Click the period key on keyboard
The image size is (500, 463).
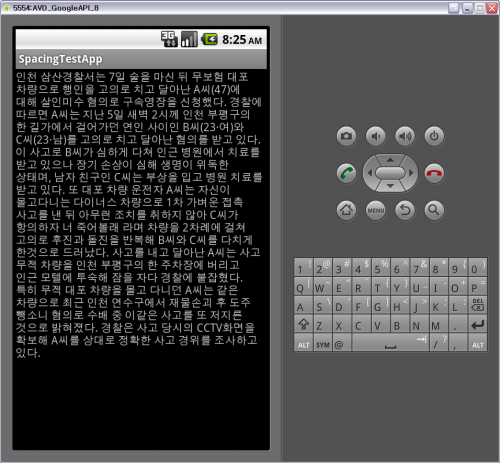tap(458, 324)
